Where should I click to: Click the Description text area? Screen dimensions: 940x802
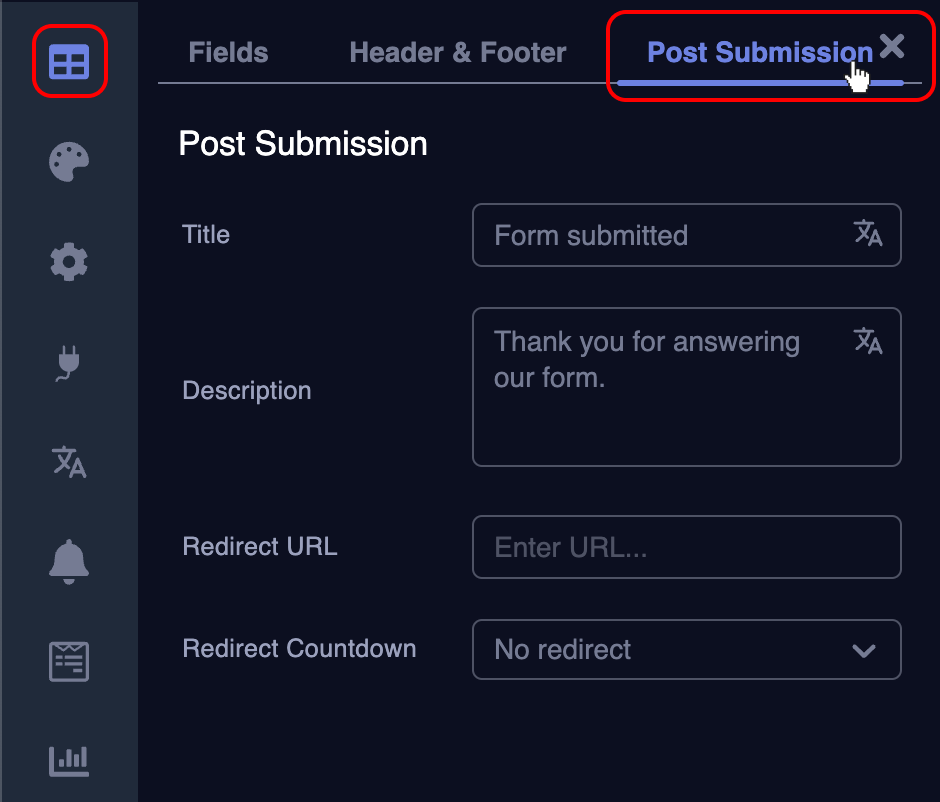(650, 387)
